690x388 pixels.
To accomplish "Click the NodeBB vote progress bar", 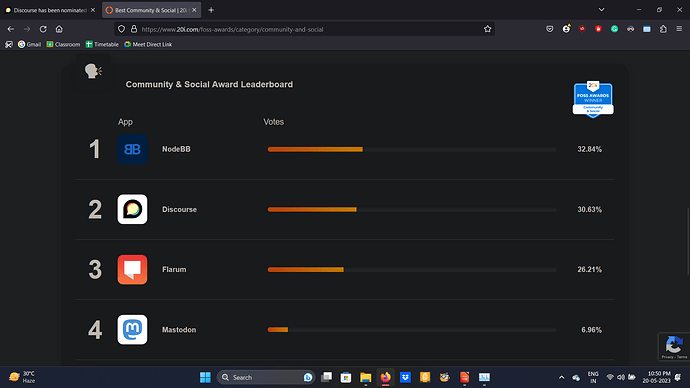I will 412,150.
